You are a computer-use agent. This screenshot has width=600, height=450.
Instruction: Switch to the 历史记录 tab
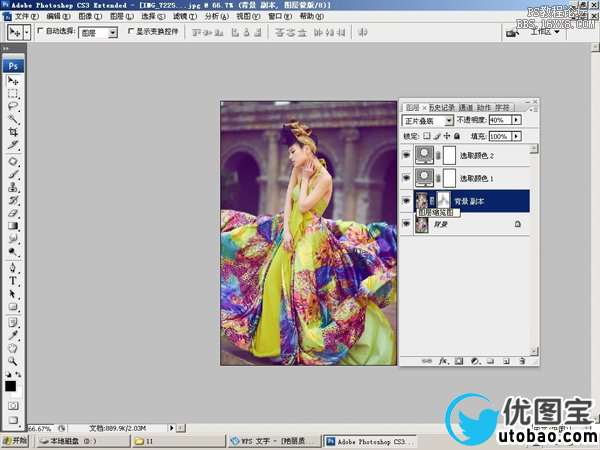click(441, 108)
